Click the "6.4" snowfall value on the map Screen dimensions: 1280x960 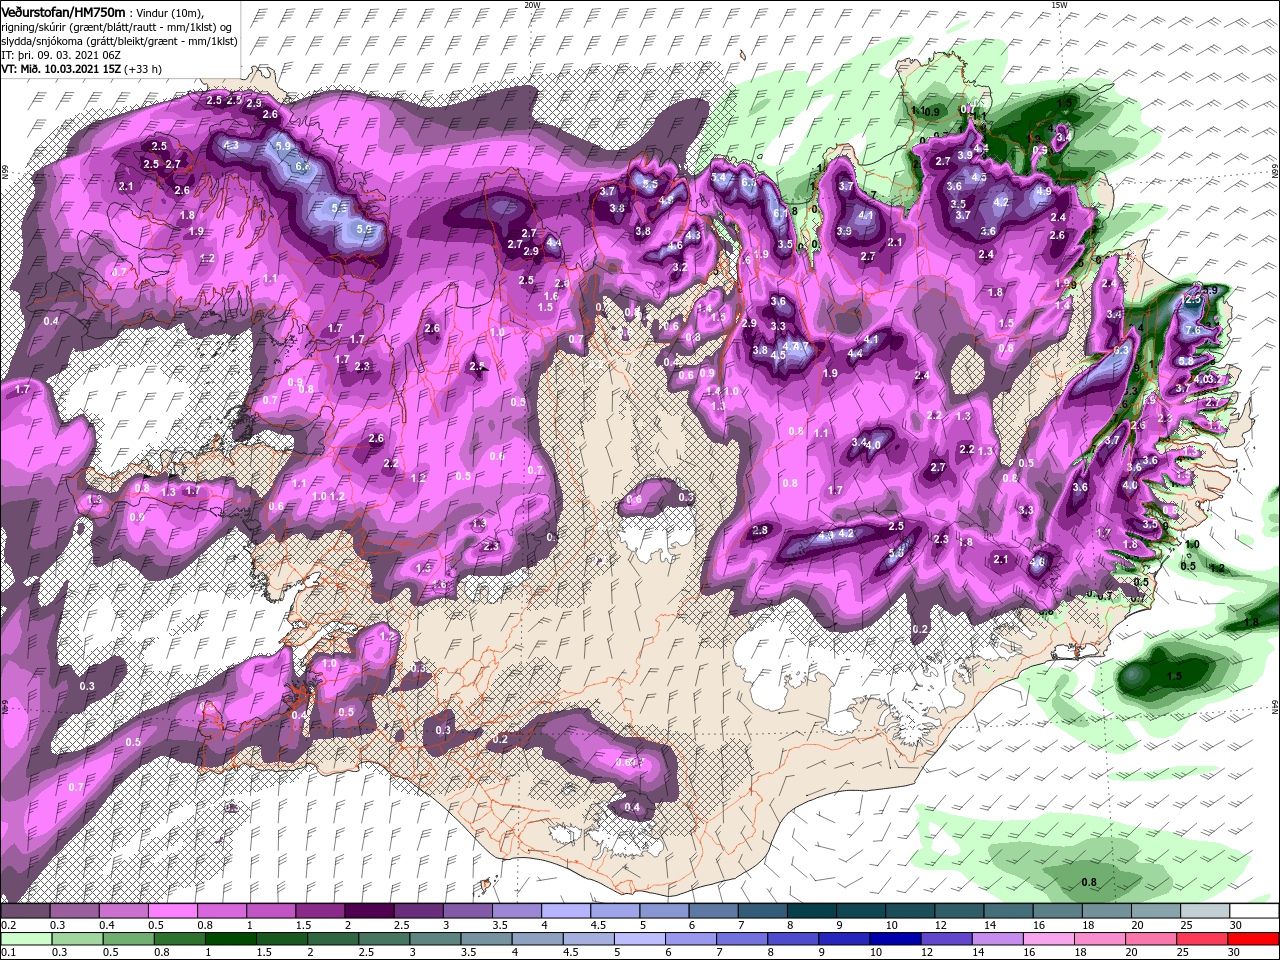click(303, 166)
